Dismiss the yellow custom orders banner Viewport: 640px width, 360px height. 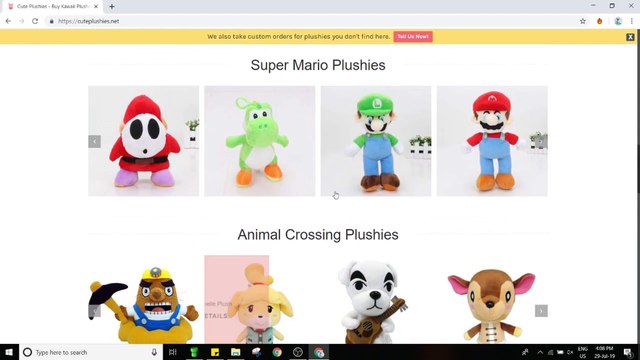tap(630, 37)
